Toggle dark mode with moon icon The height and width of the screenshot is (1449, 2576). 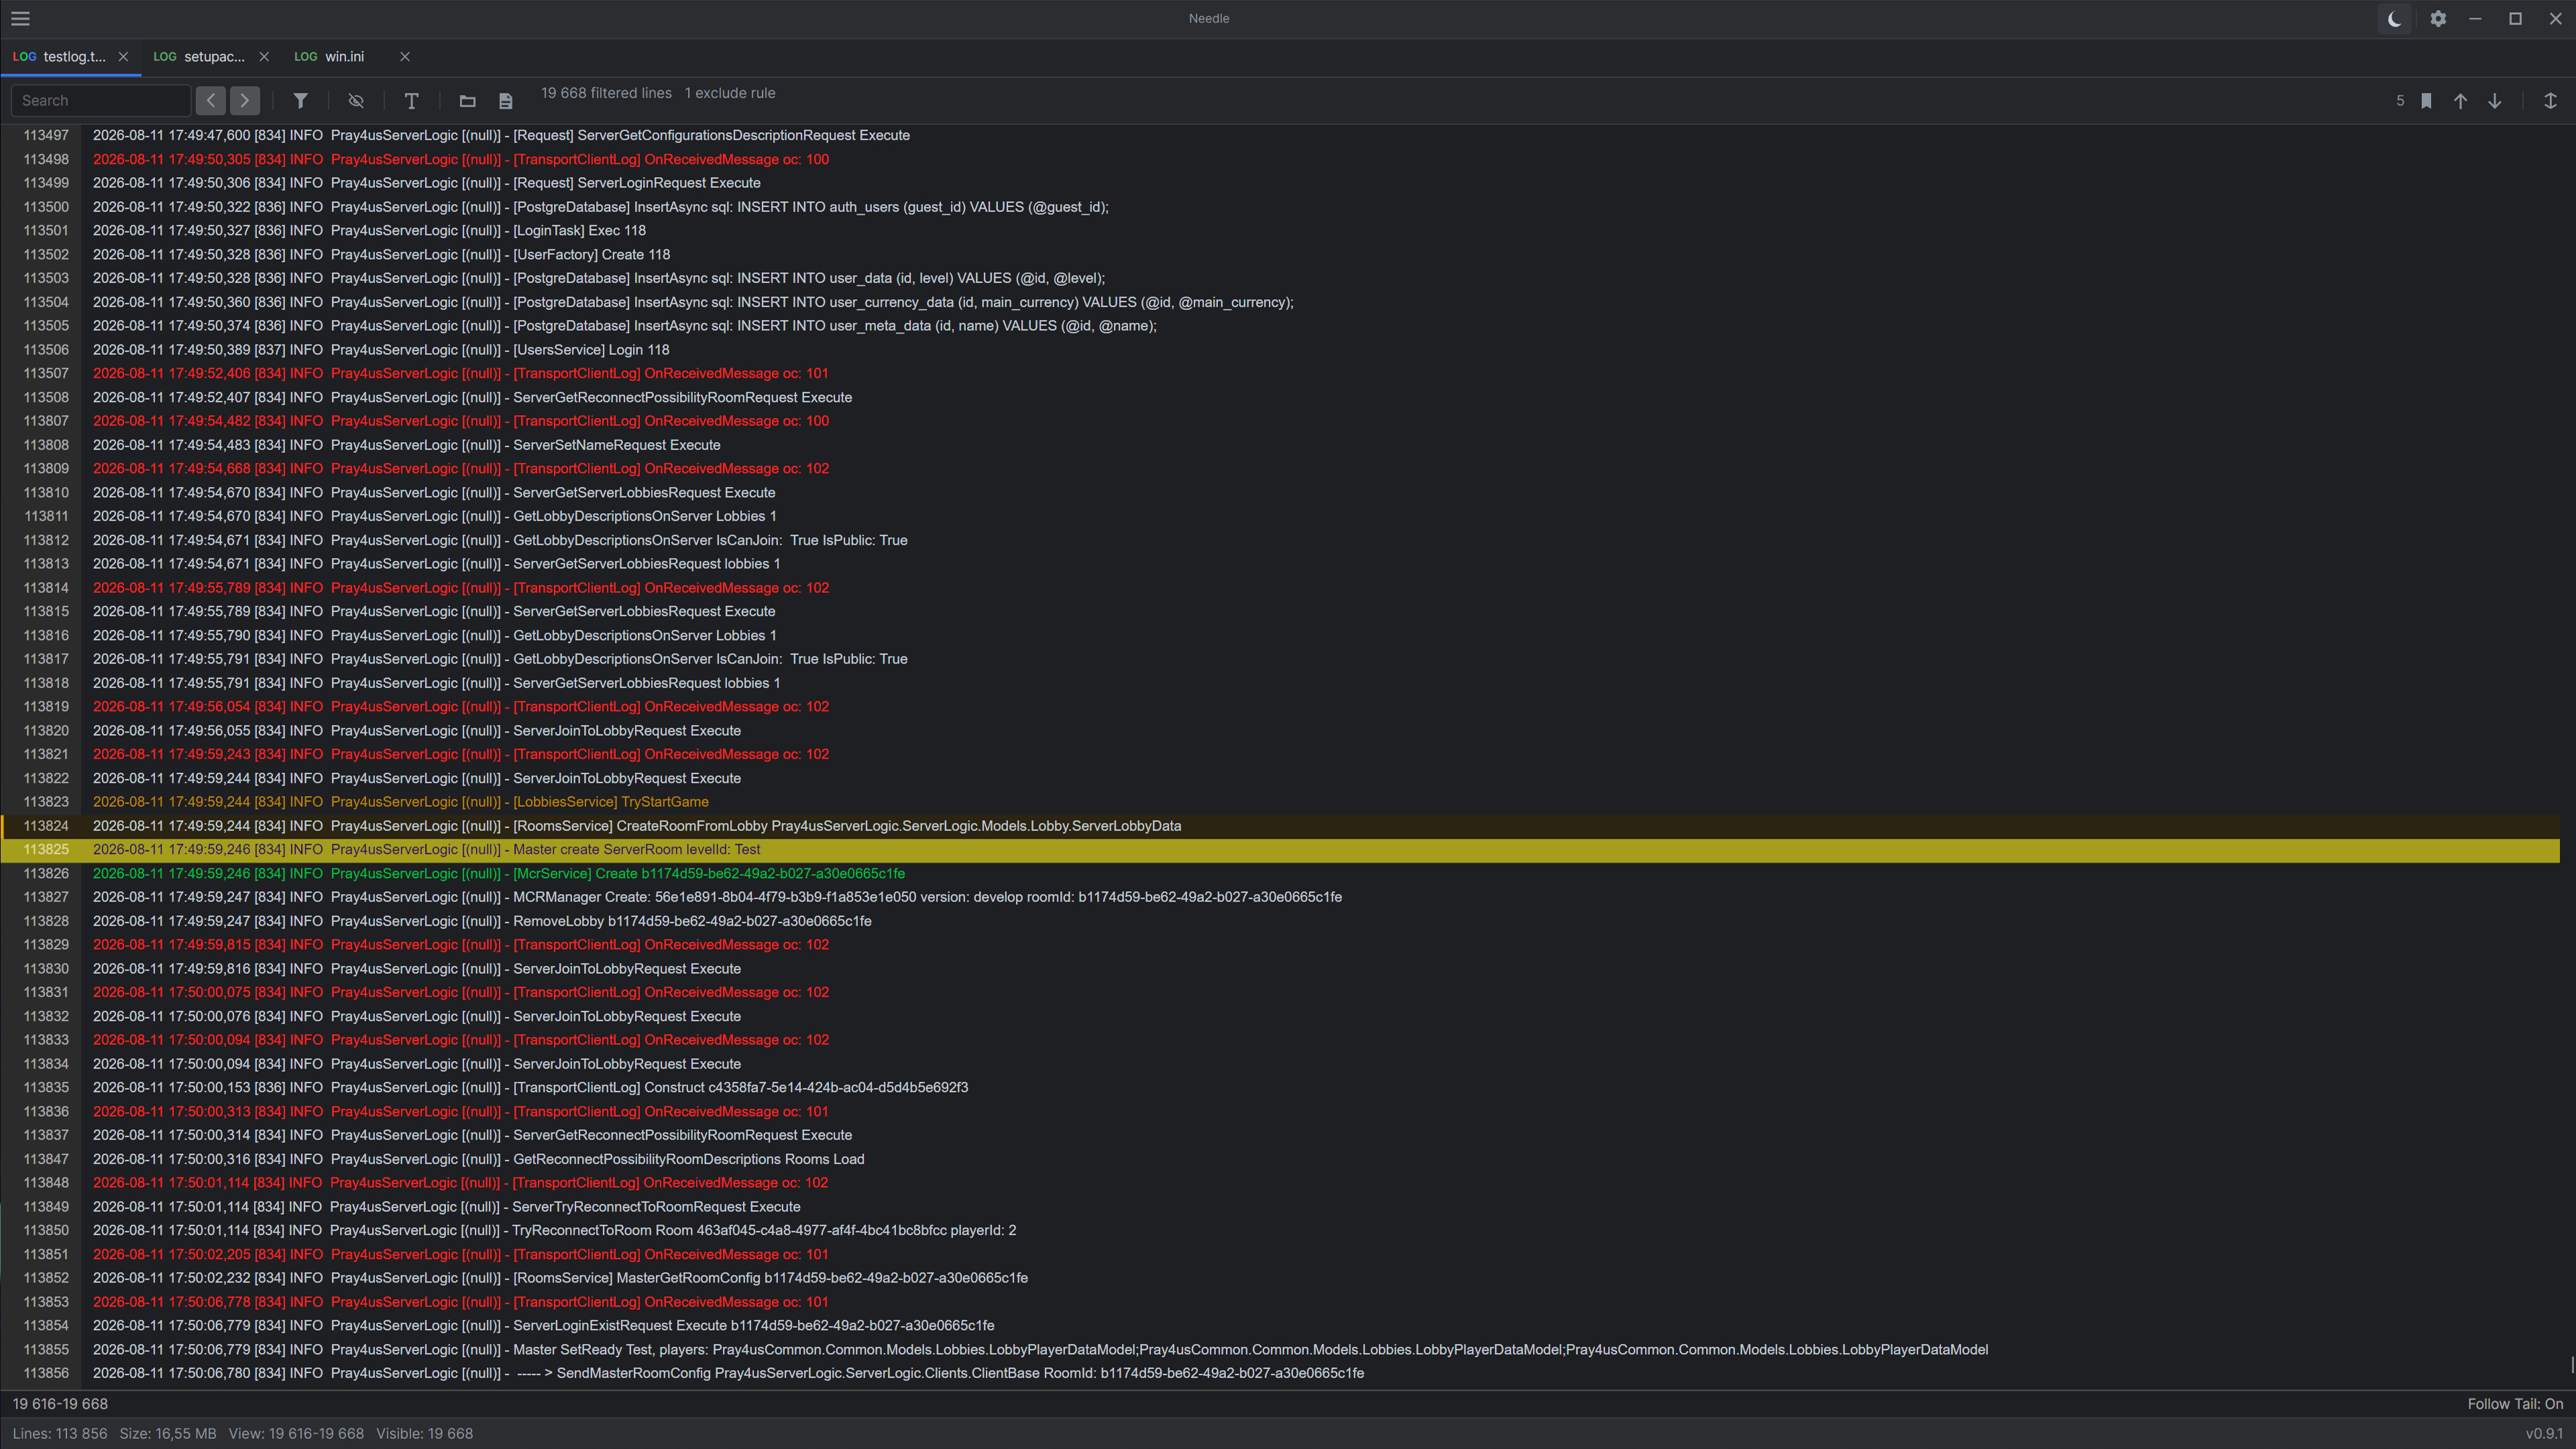pos(2394,18)
